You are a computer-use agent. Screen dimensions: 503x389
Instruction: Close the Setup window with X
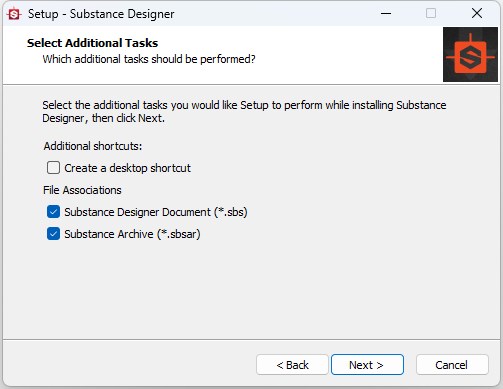pyautogui.click(x=477, y=14)
